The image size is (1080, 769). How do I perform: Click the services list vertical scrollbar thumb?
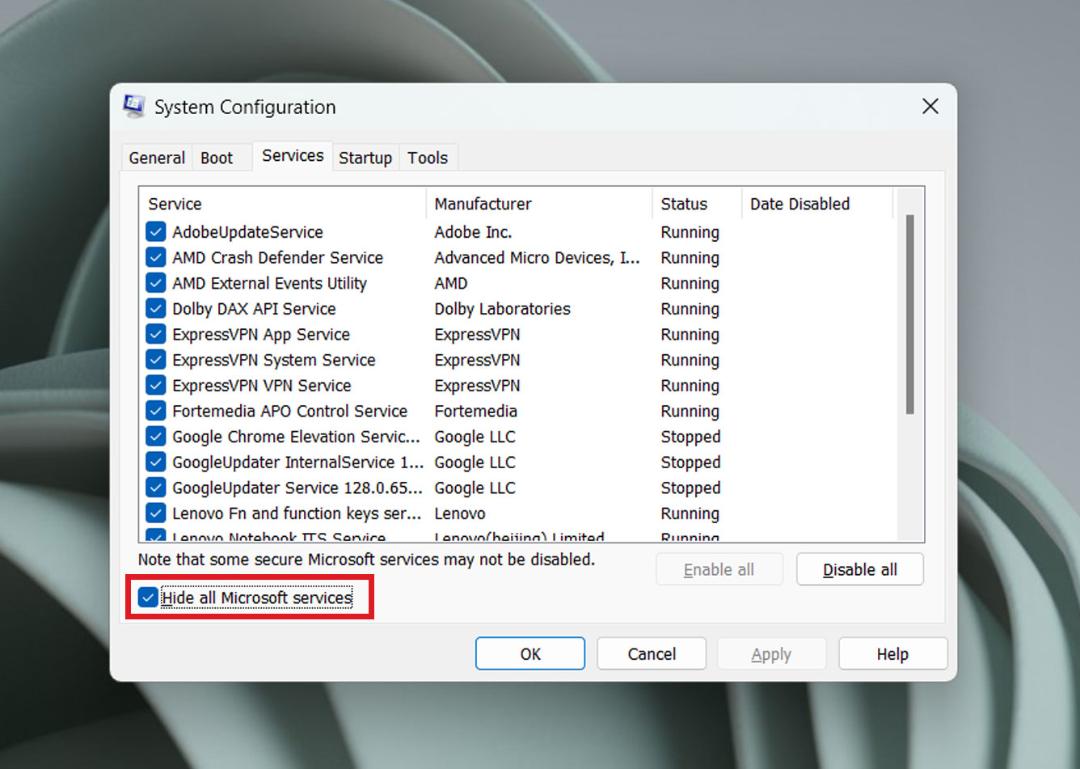pyautogui.click(x=910, y=314)
